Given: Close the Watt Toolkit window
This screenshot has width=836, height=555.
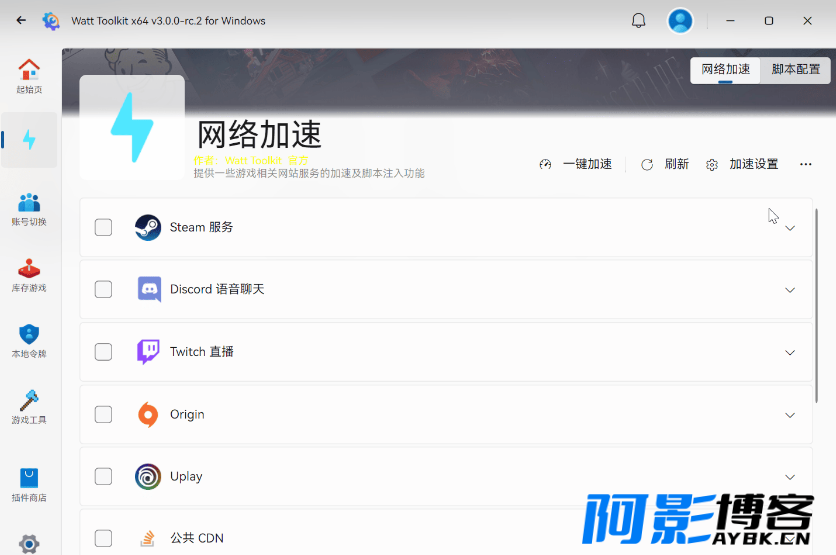Looking at the screenshot, I should coord(807,21).
